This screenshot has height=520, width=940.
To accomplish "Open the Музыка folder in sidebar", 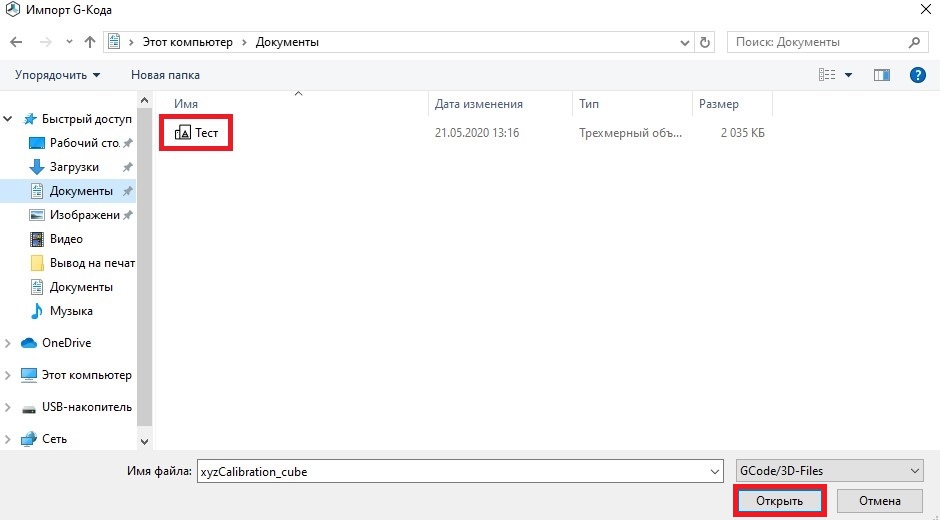I will (x=71, y=311).
